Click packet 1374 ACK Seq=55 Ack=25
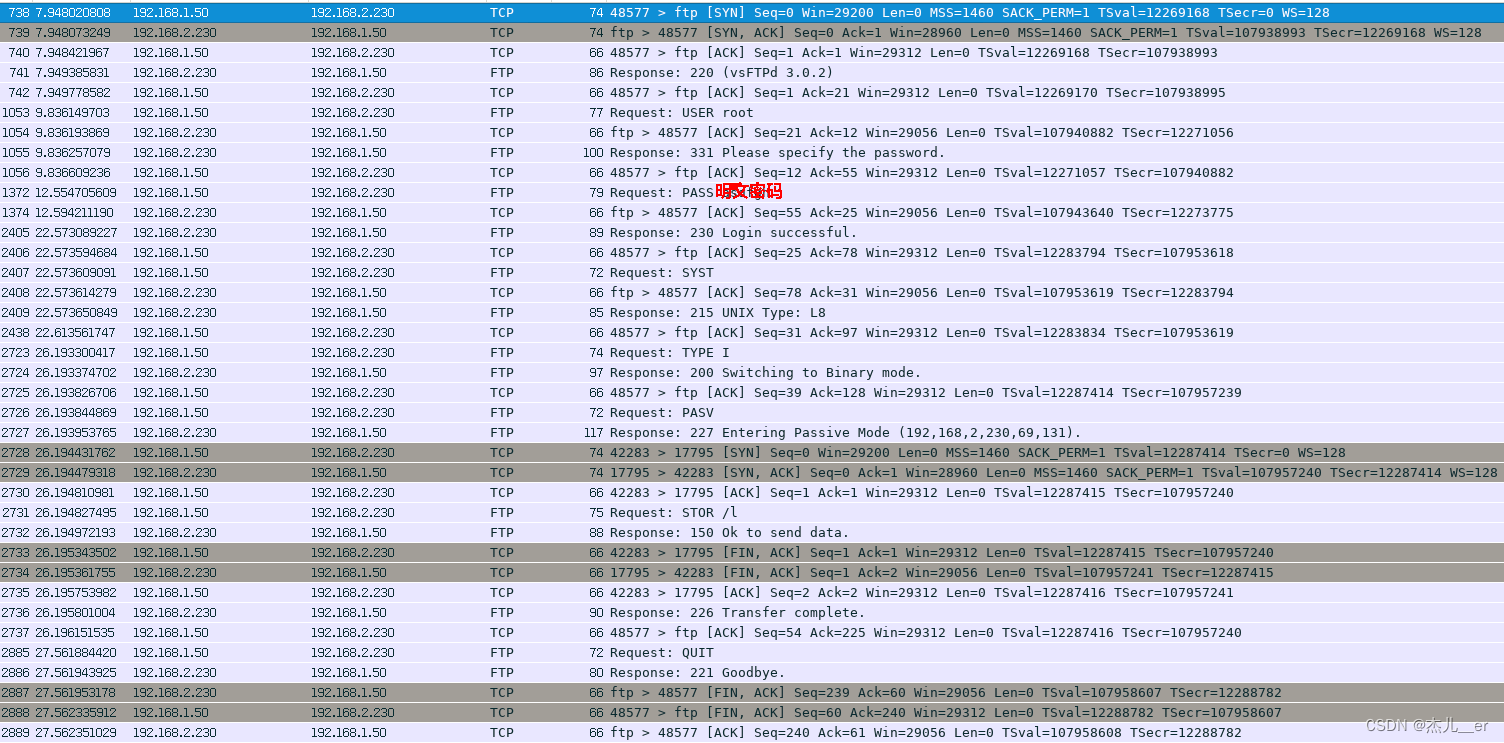1504x743 pixels. click(x=752, y=213)
